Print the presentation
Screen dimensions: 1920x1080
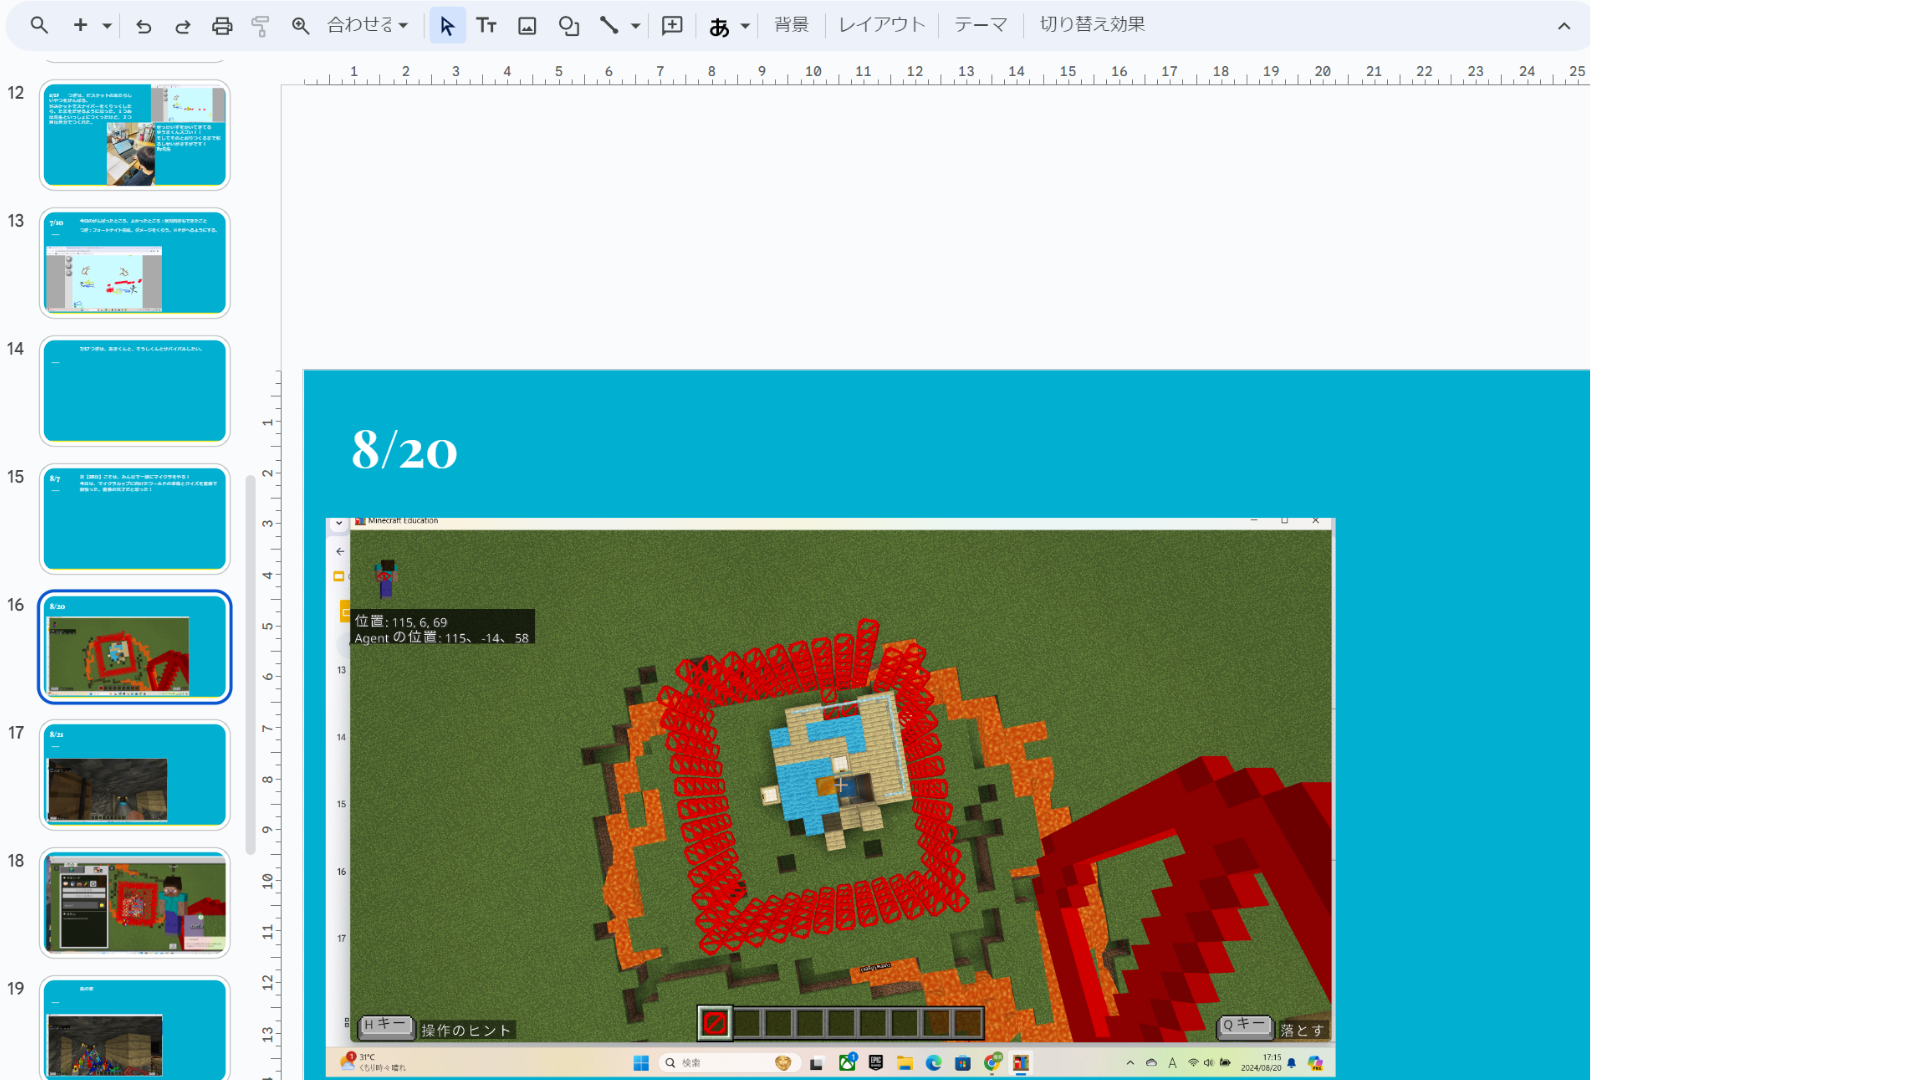(222, 26)
